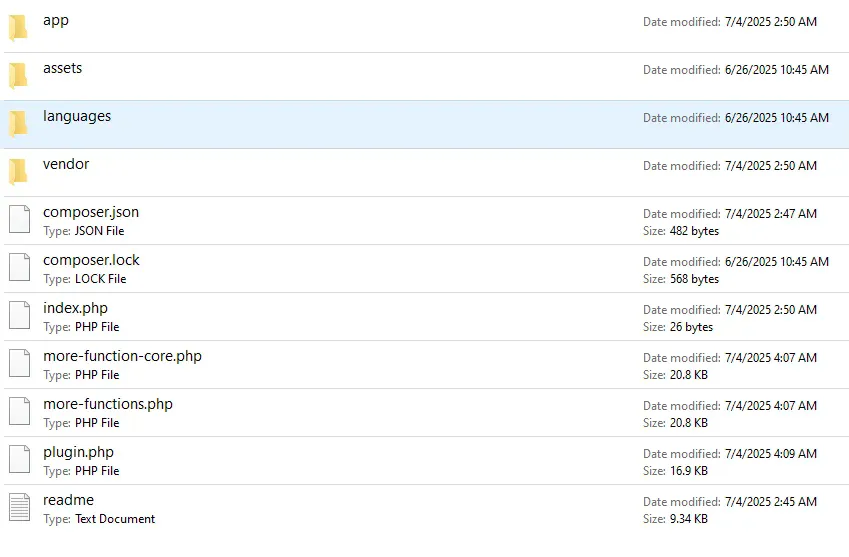The image size is (849, 557).
Task: Click the index.php file icon
Action: pos(19,316)
